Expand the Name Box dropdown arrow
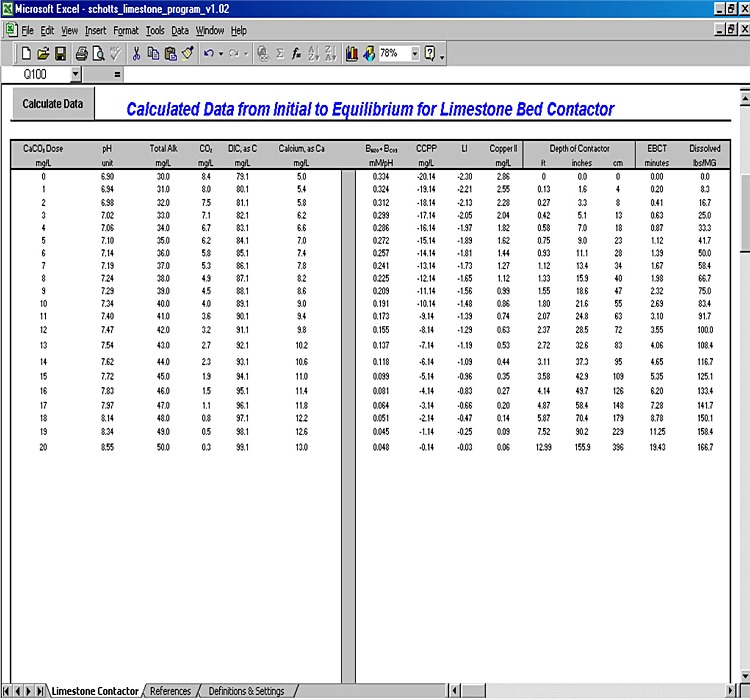The width and height of the screenshot is (750, 700). 76,74
